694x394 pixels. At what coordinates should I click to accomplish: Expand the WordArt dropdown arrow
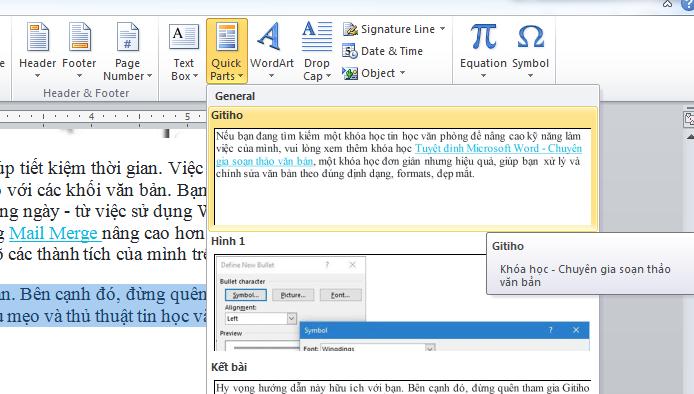click(x=271, y=76)
